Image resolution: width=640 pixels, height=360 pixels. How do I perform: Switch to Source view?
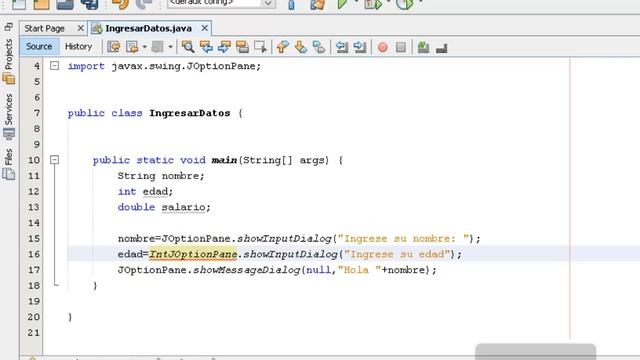[39, 47]
